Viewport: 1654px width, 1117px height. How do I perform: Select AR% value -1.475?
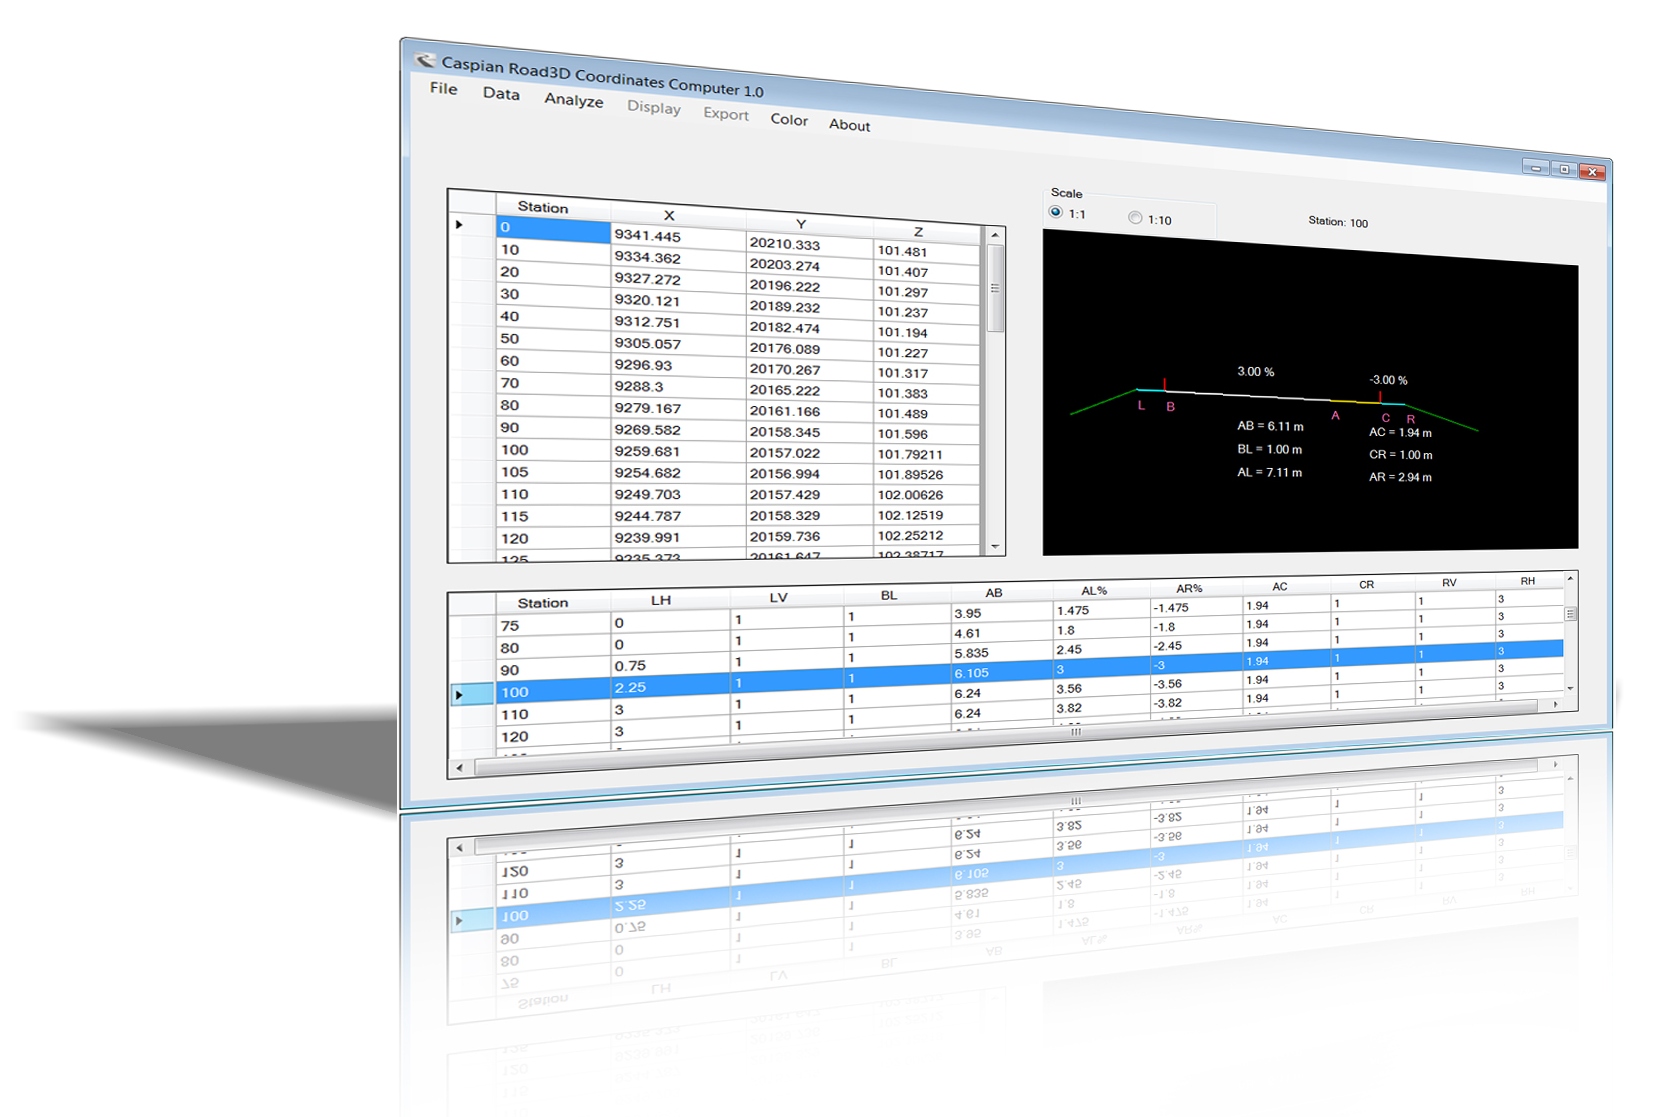click(1195, 607)
